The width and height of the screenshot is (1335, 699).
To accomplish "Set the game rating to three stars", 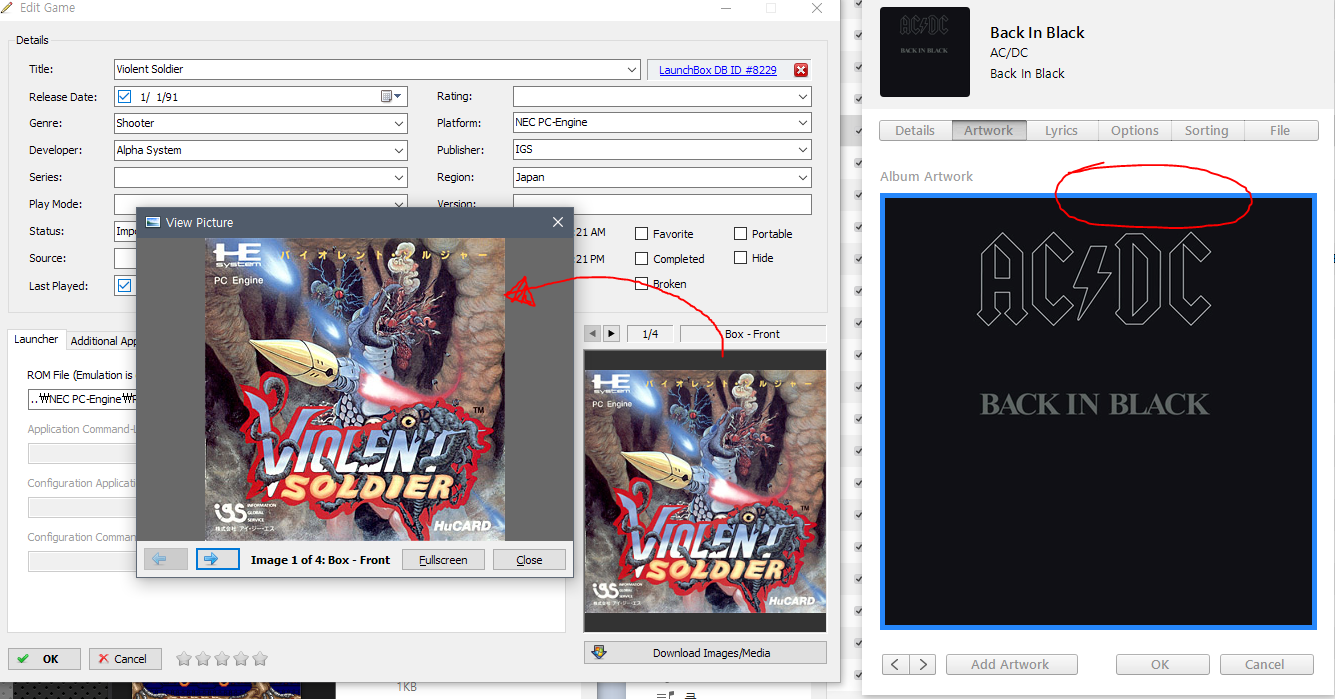I will click(x=222, y=659).
